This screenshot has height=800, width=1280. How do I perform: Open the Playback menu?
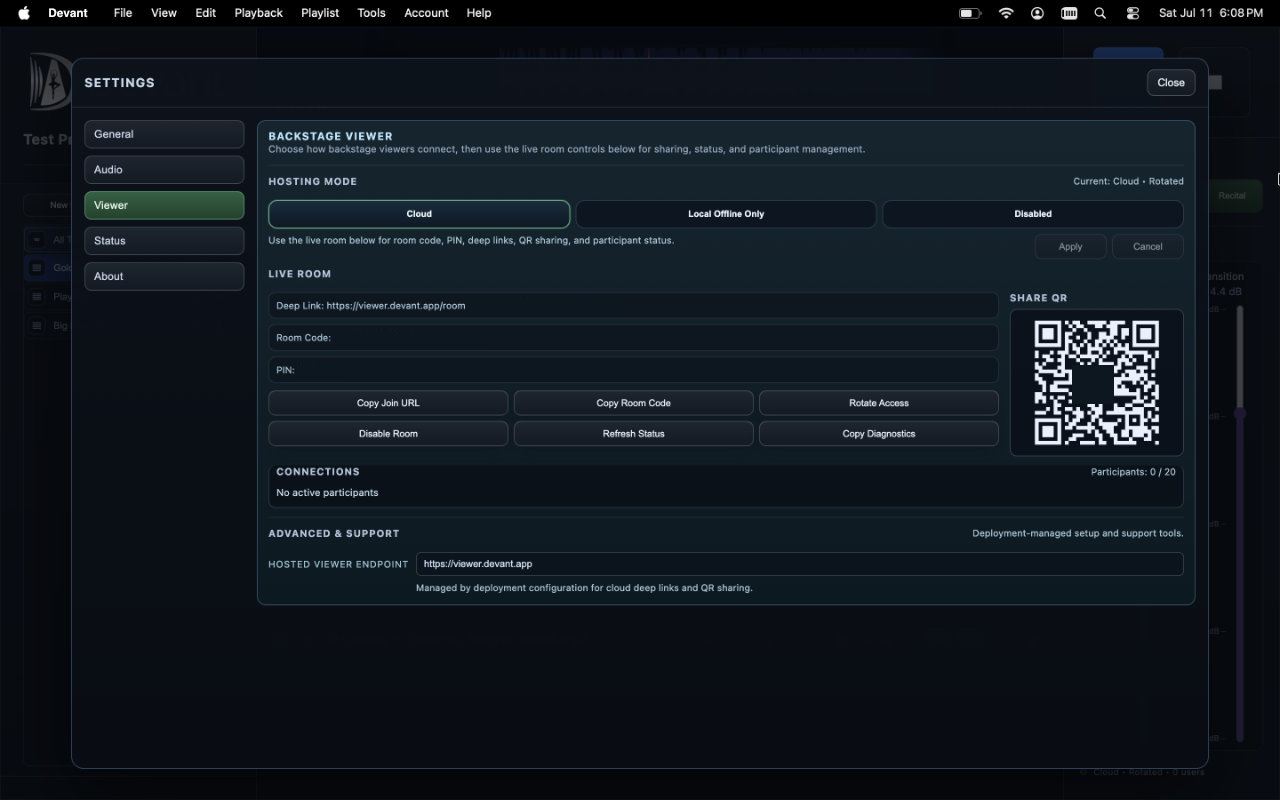259,13
